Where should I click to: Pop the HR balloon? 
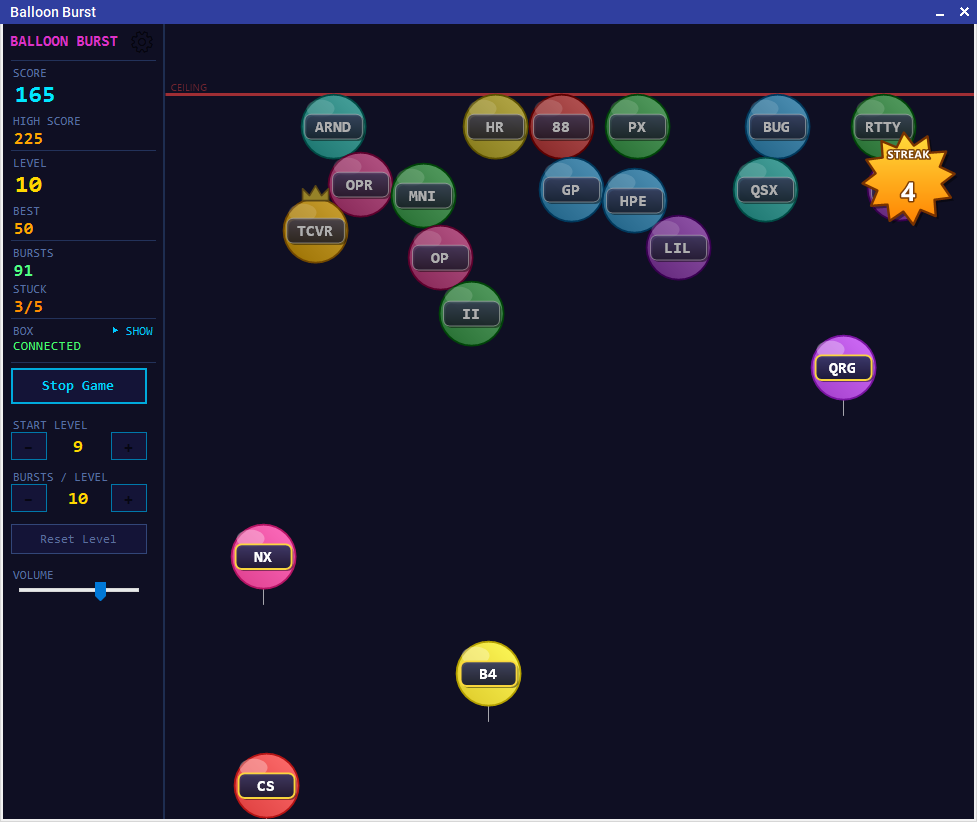(495, 127)
